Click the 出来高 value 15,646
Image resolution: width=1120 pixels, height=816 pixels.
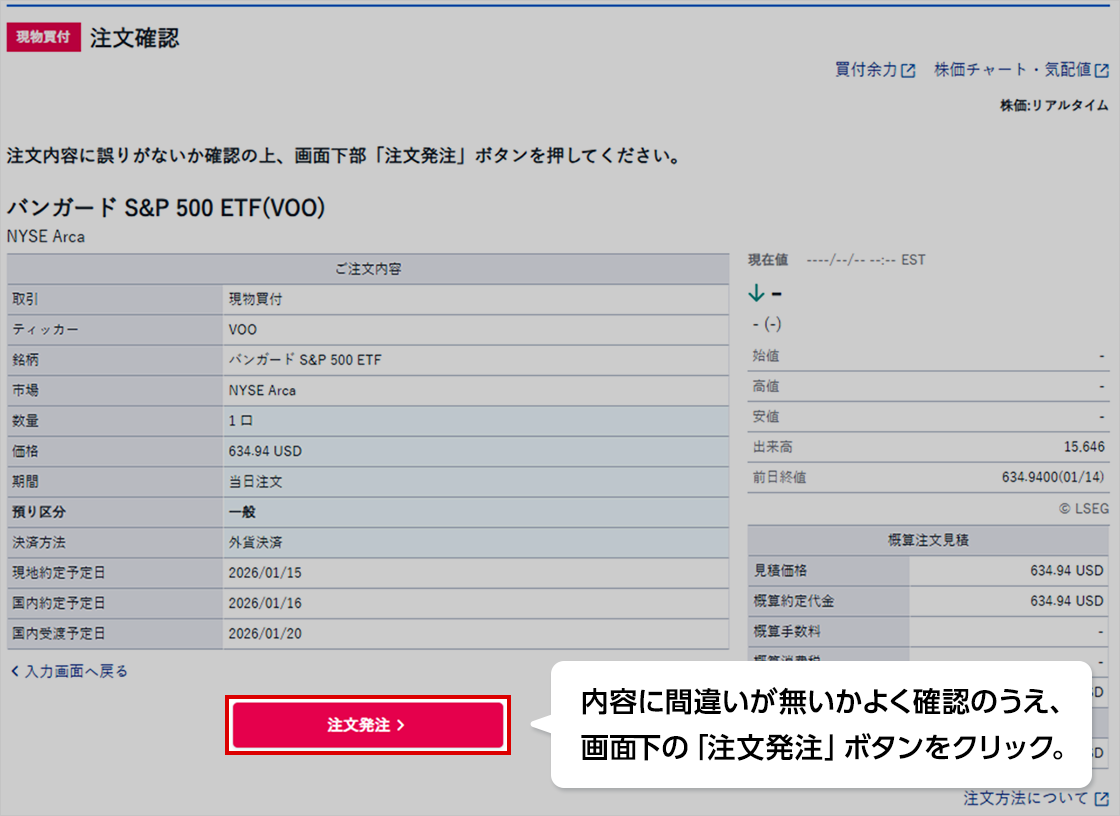1084,447
